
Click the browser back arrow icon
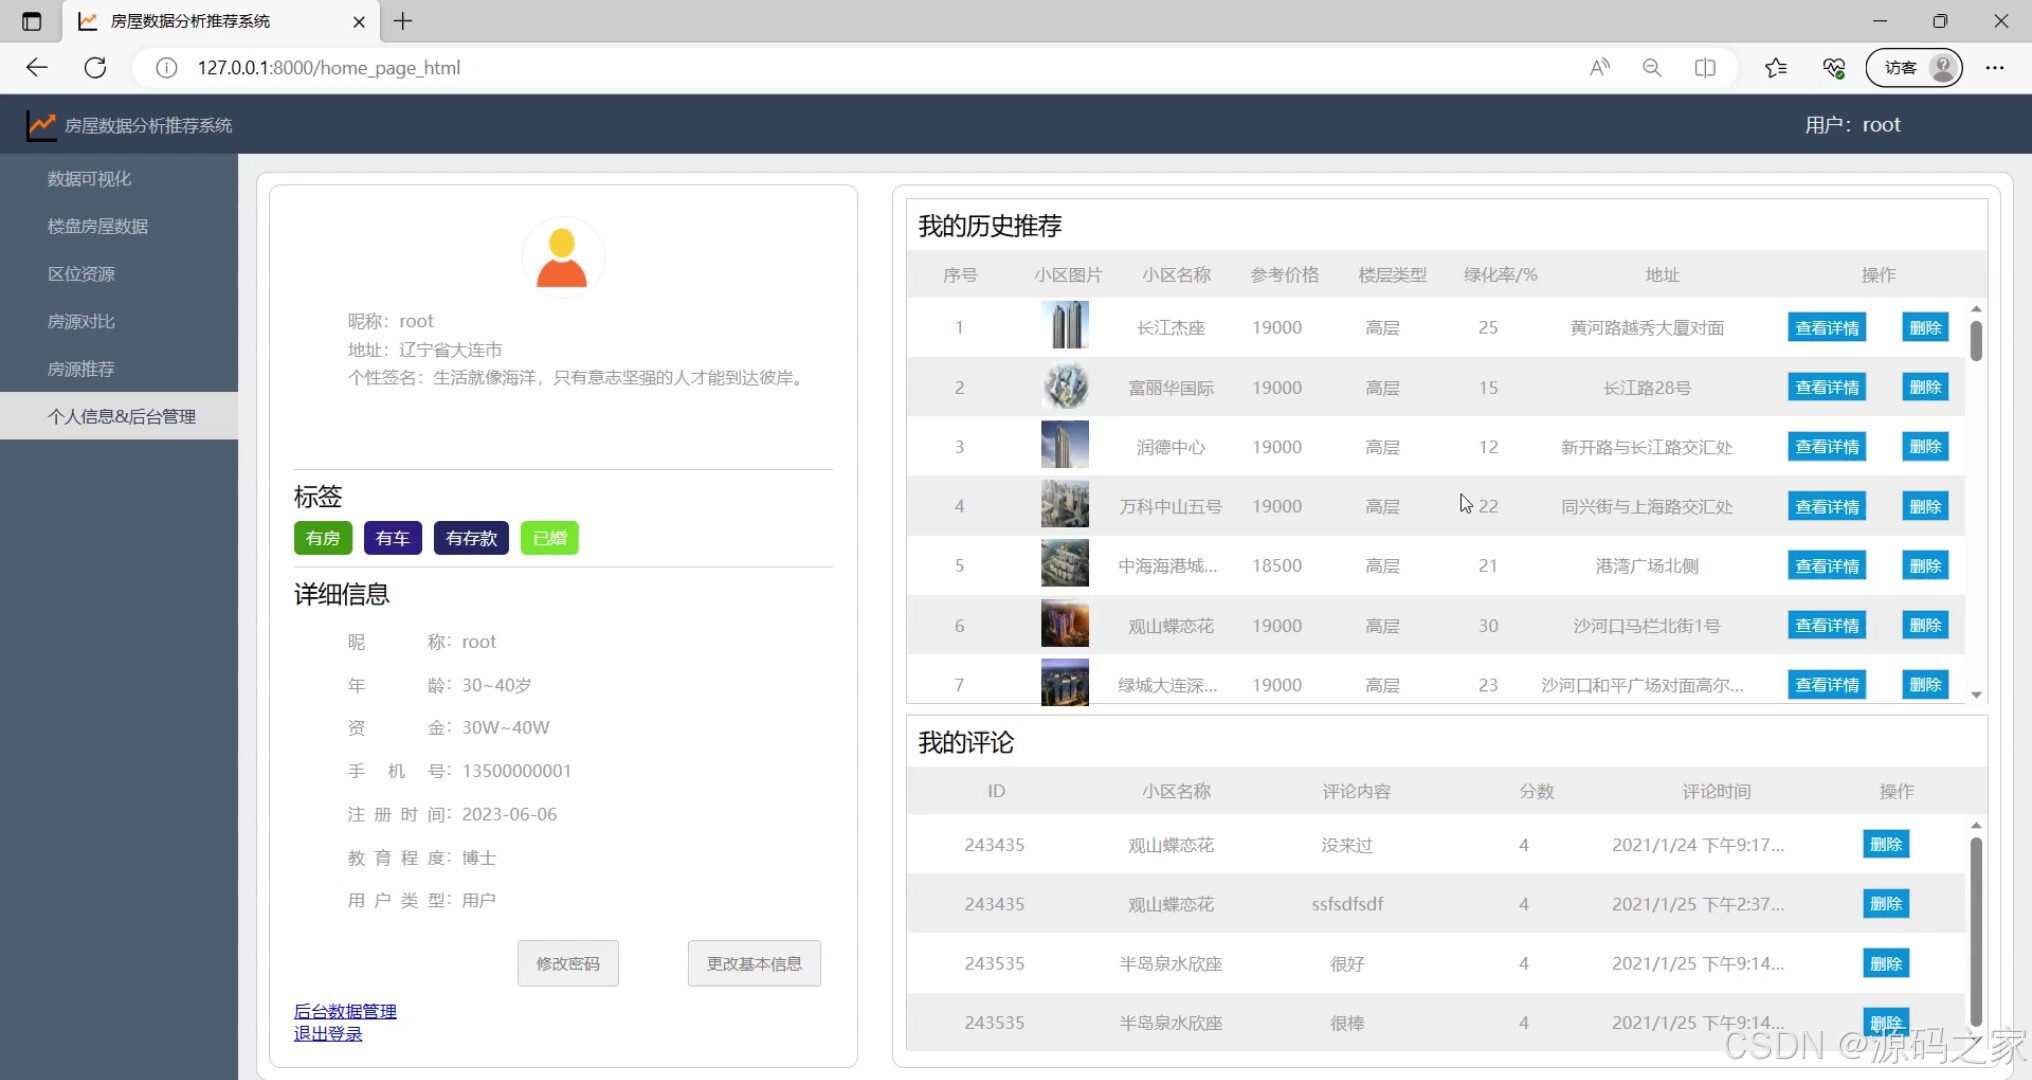point(36,67)
